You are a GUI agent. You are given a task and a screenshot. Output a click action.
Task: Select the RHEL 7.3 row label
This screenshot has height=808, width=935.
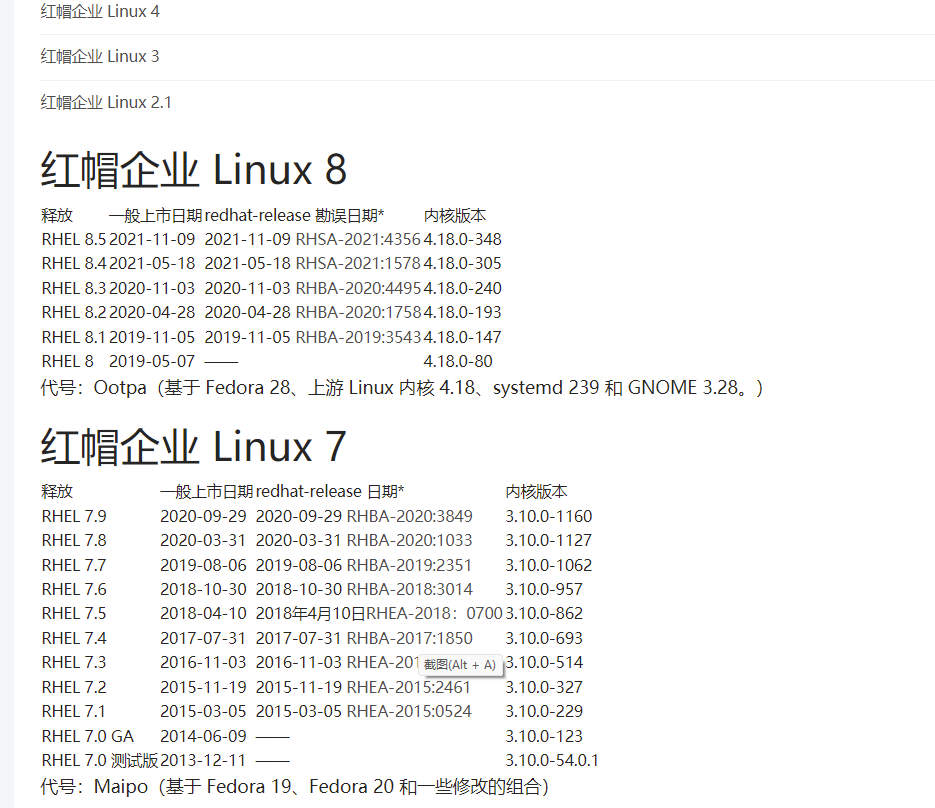[74, 663]
